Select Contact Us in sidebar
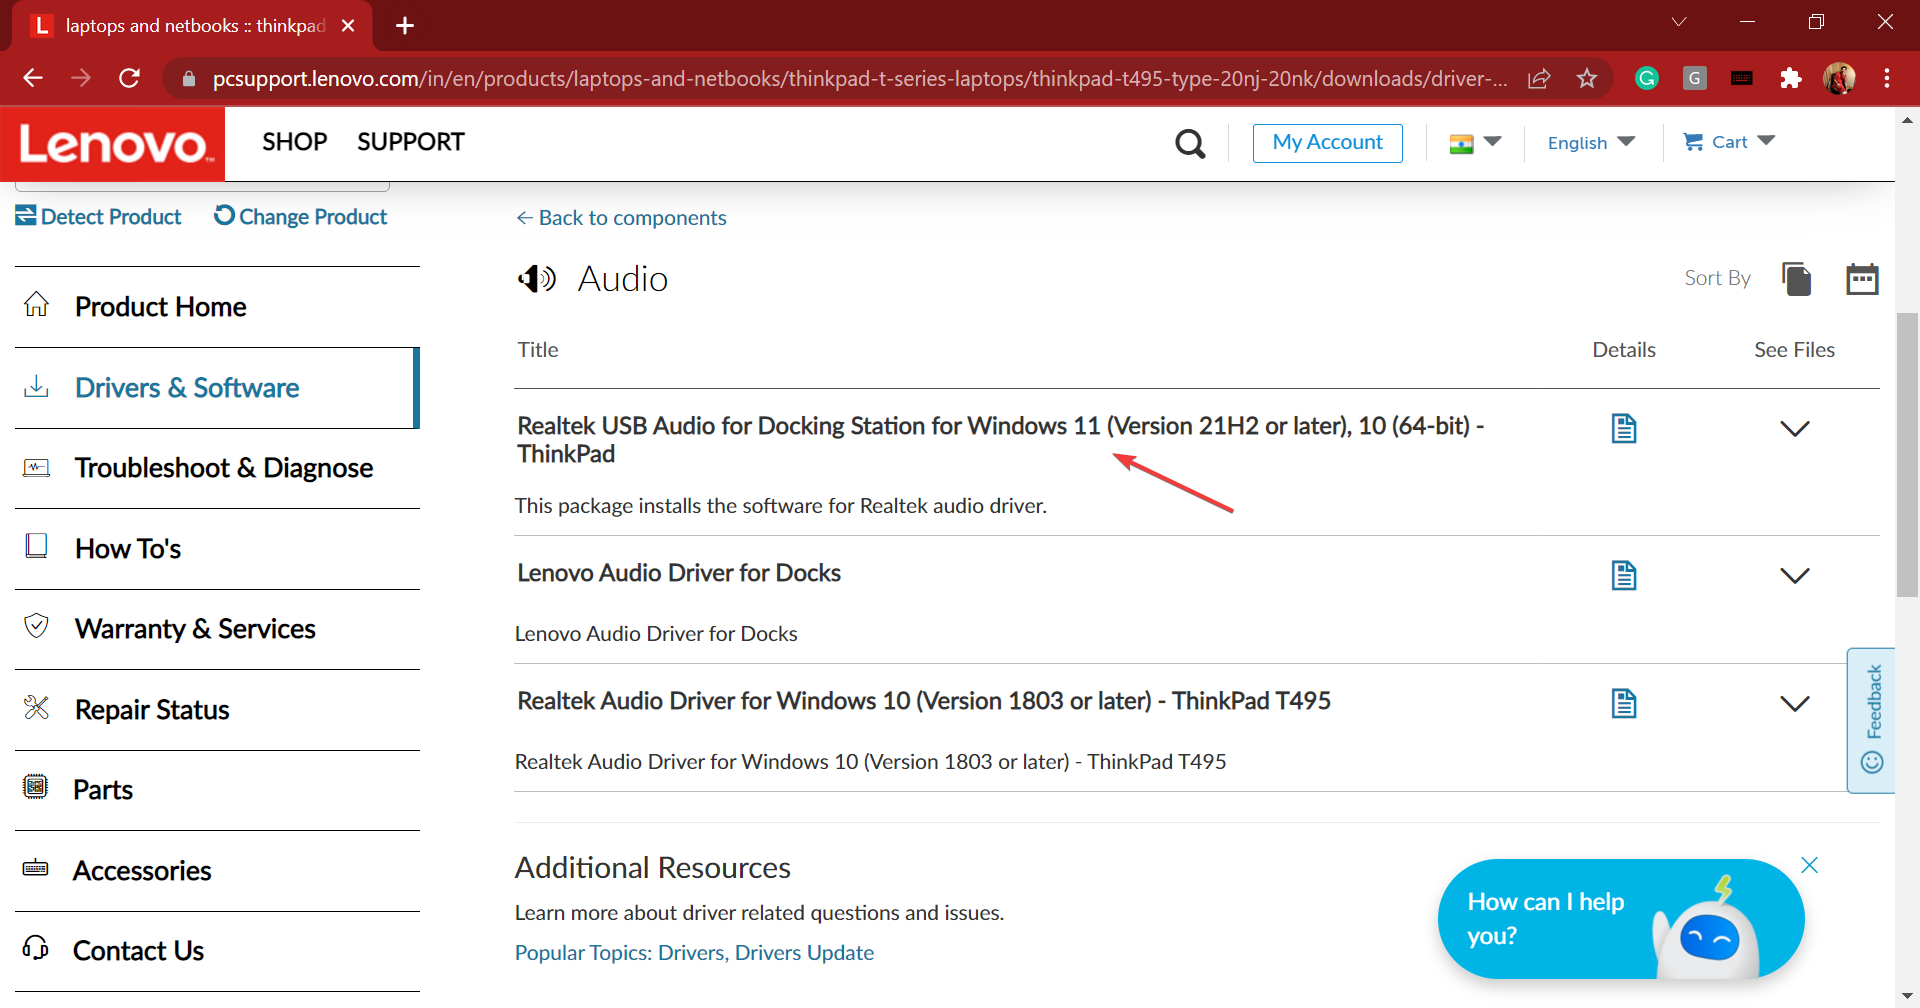This screenshot has height=1008, width=1920. click(x=217, y=951)
